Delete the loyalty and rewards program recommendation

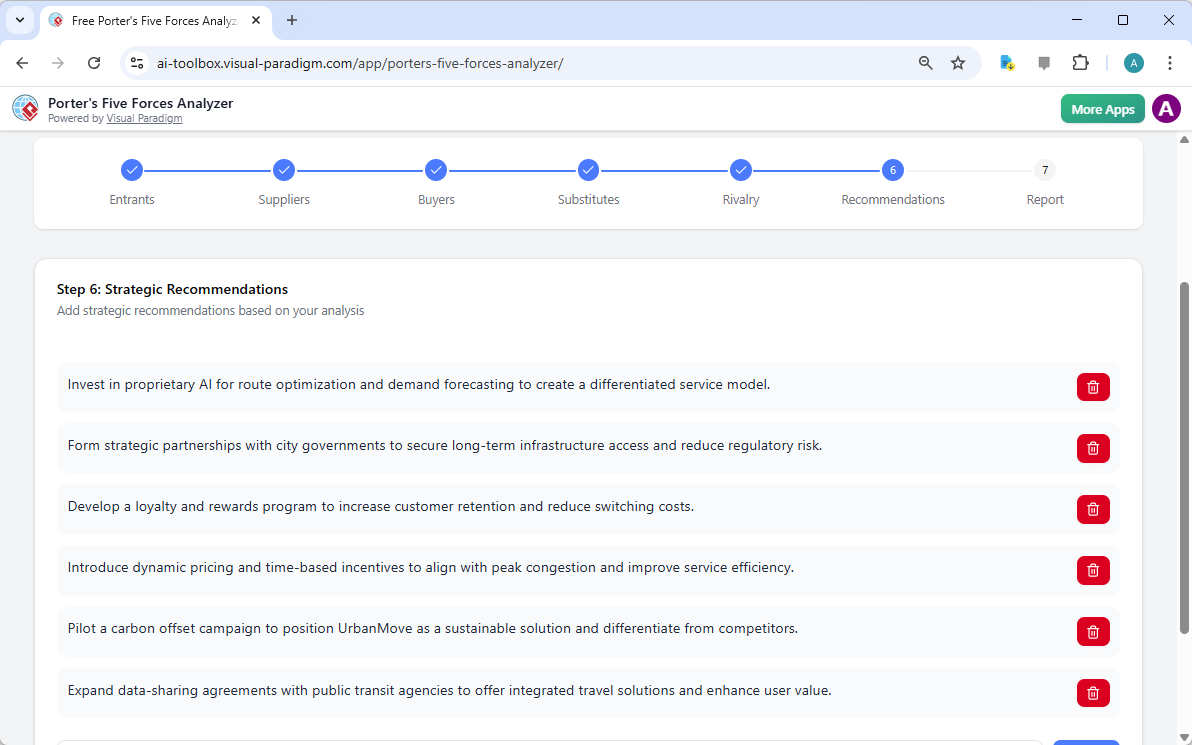(x=1093, y=509)
